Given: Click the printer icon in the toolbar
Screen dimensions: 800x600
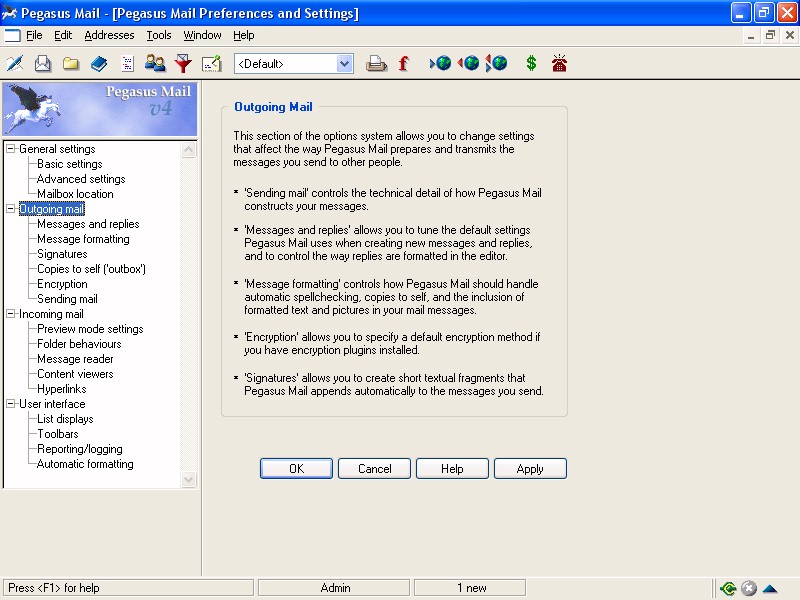Looking at the screenshot, I should coord(377,64).
